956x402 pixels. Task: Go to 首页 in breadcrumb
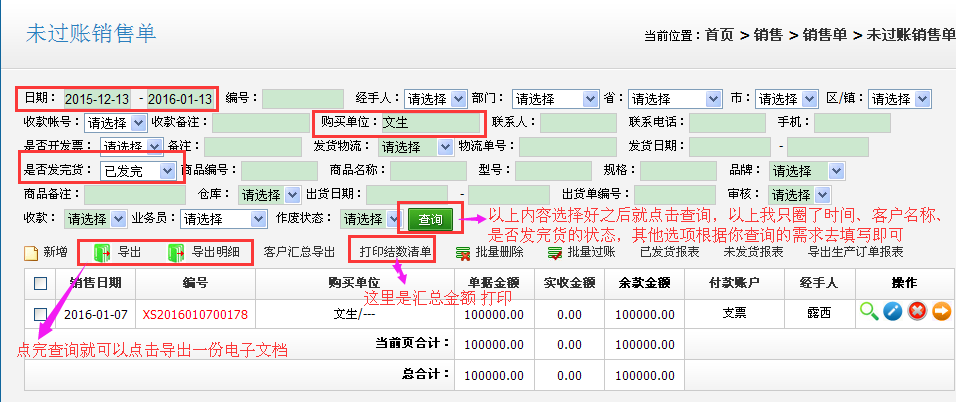click(x=718, y=35)
